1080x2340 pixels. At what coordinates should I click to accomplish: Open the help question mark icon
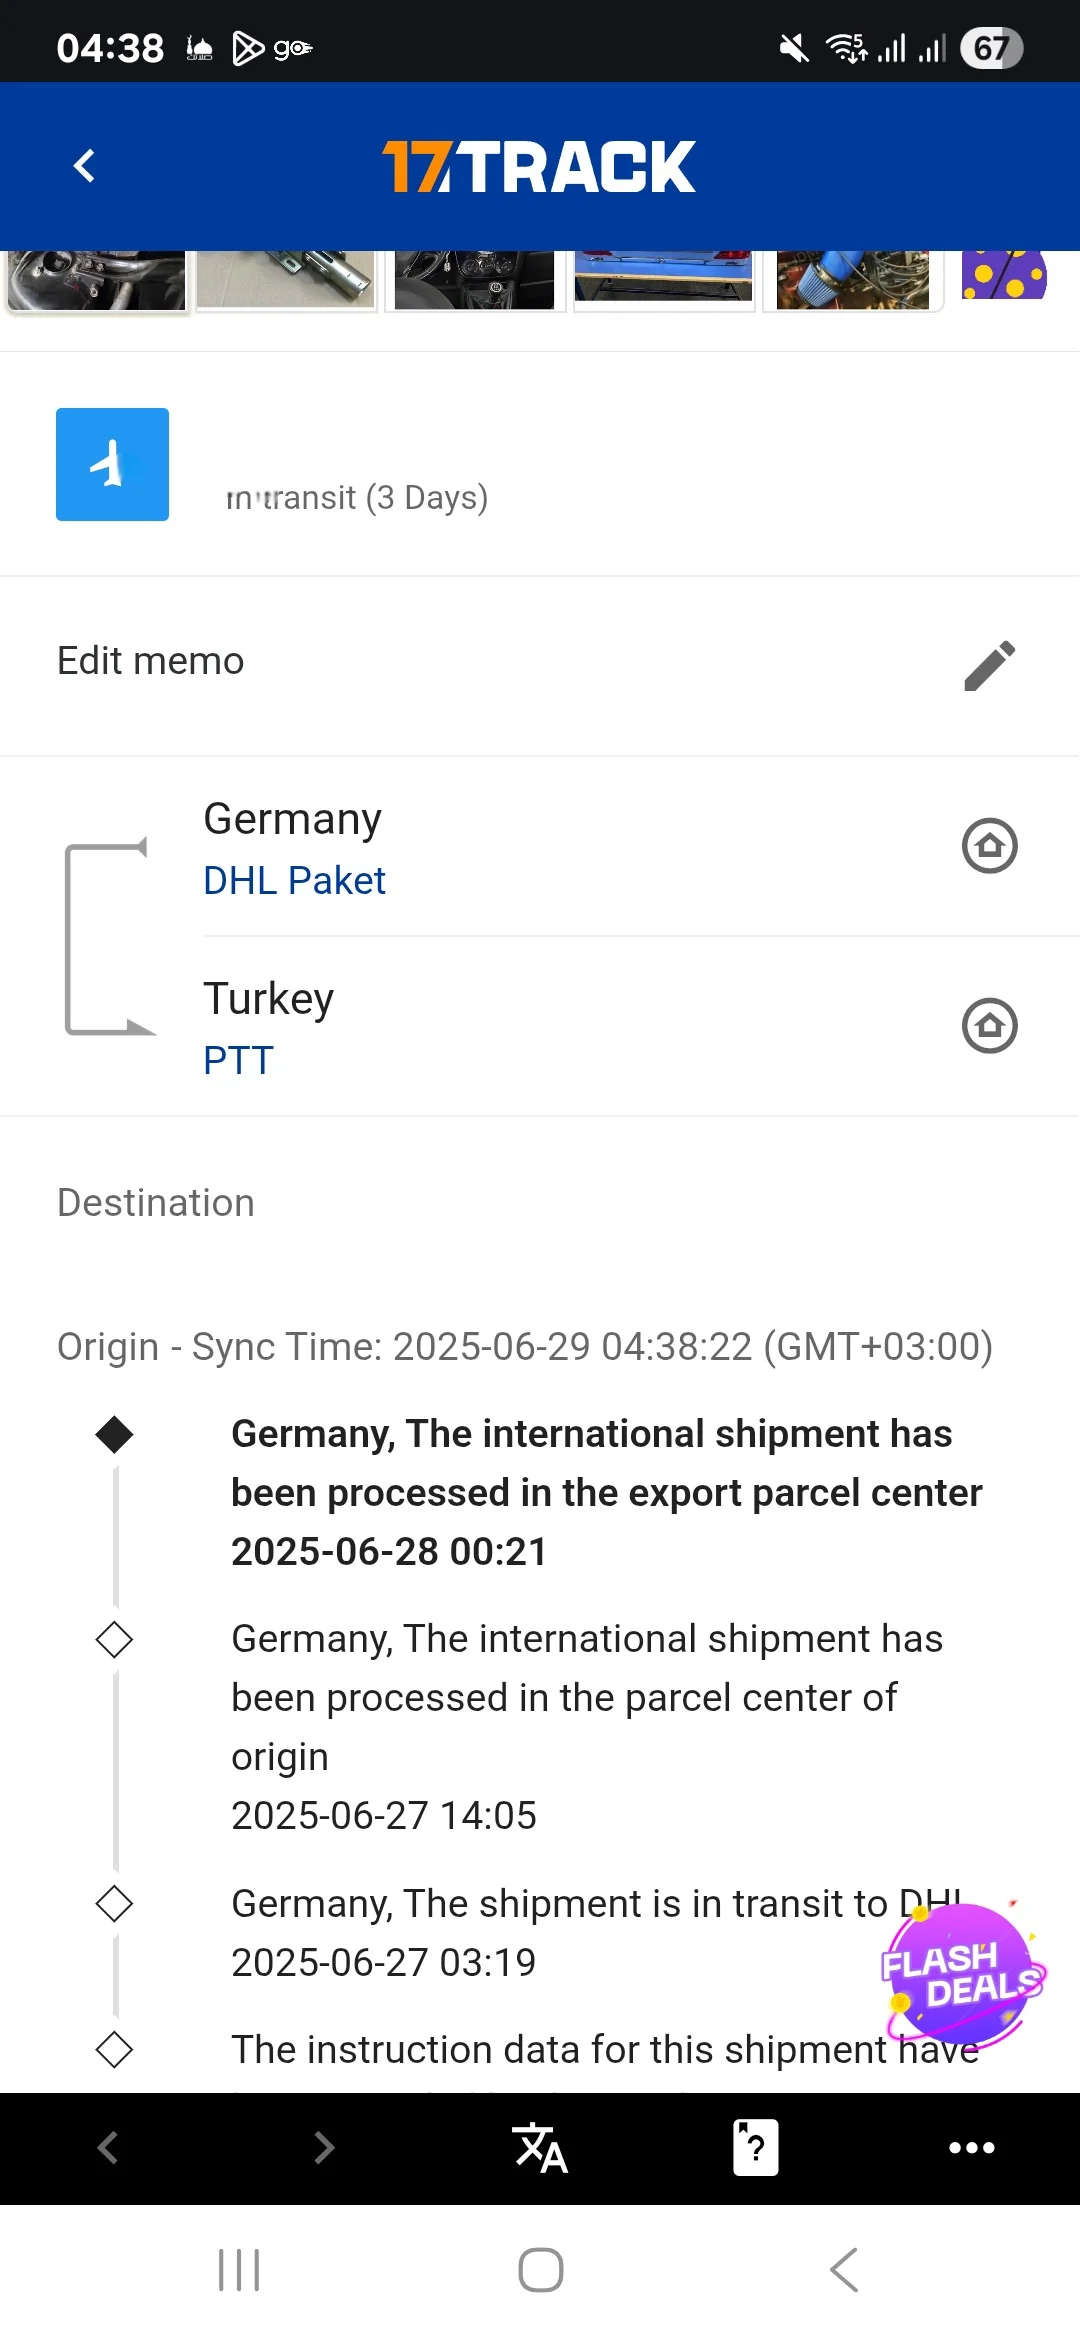(756, 2148)
